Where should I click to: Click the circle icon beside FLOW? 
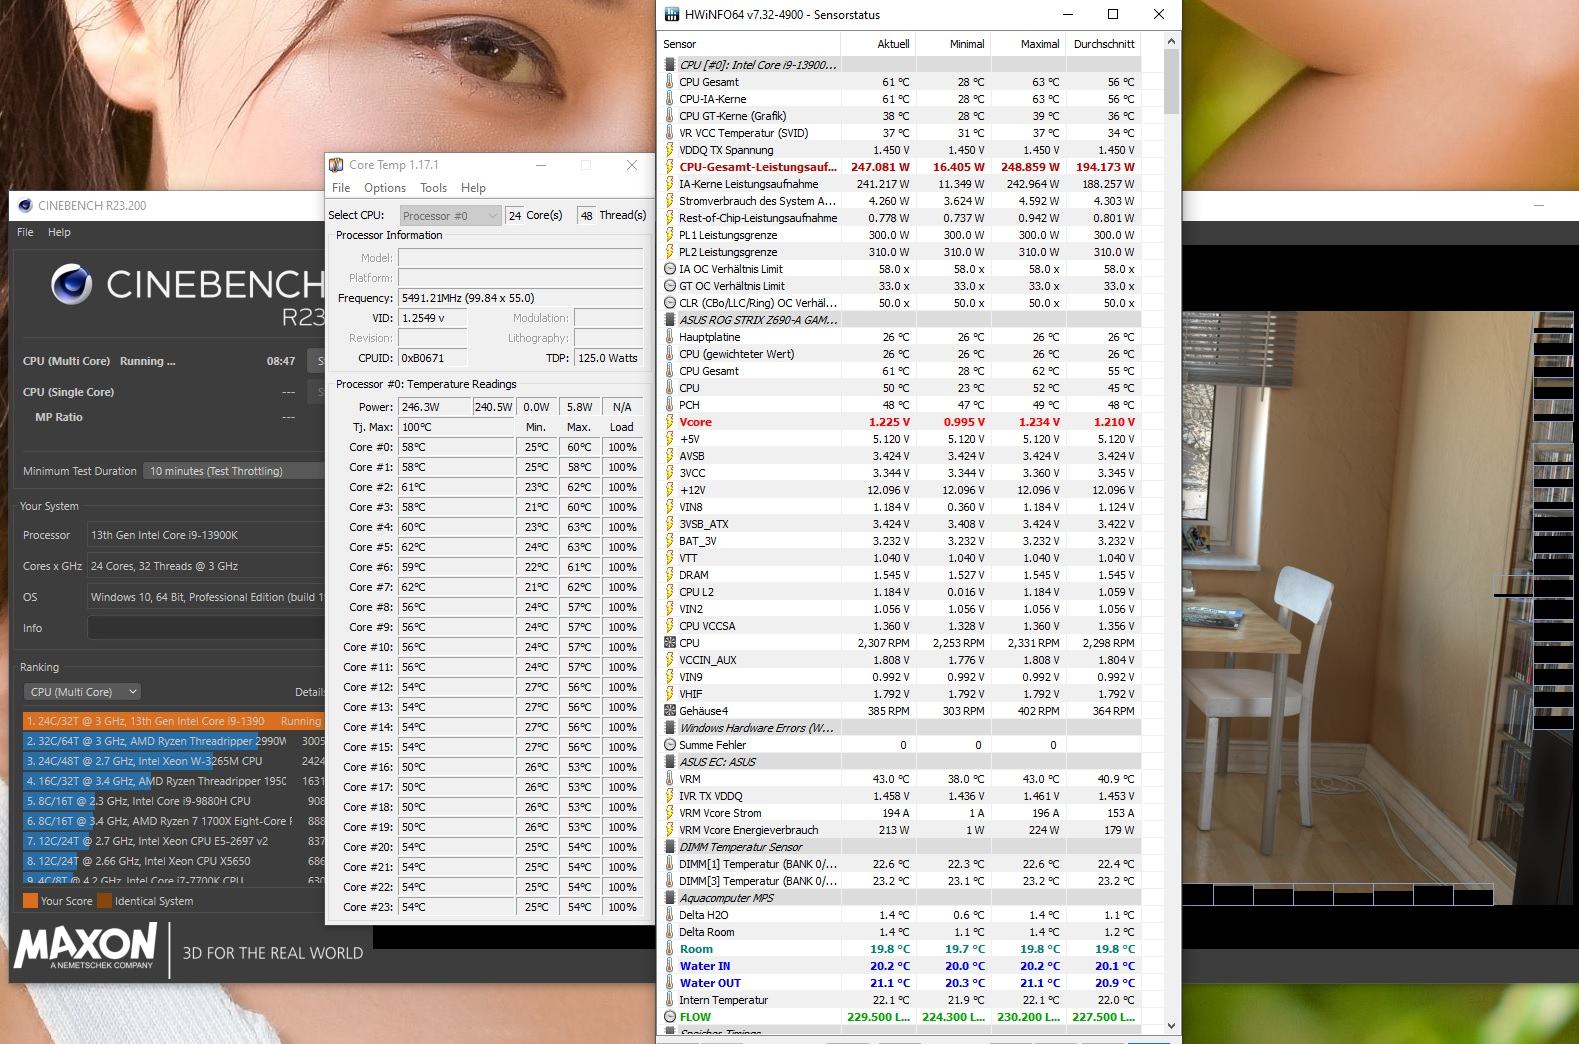click(670, 1017)
